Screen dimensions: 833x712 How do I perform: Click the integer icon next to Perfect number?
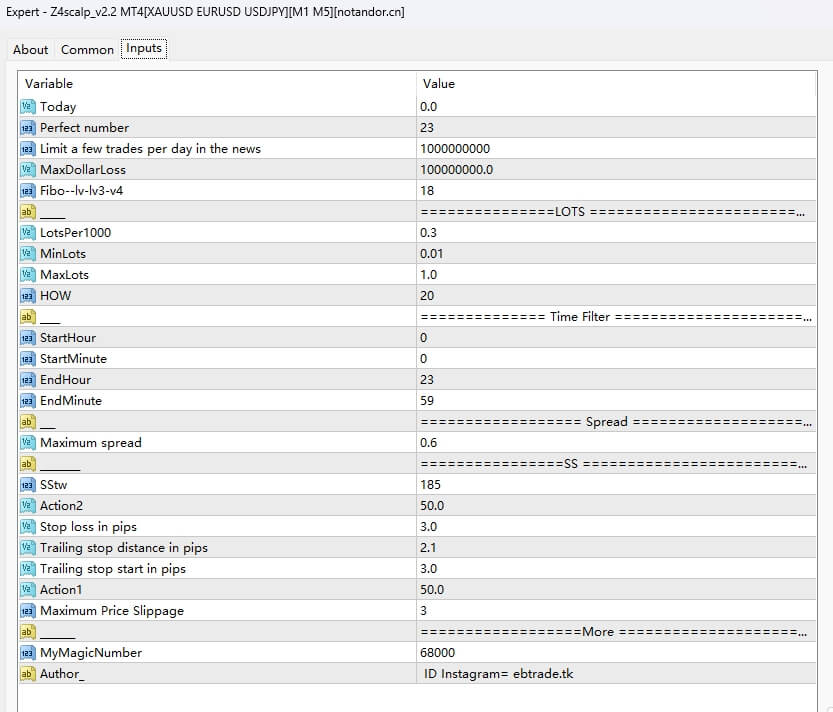28,128
